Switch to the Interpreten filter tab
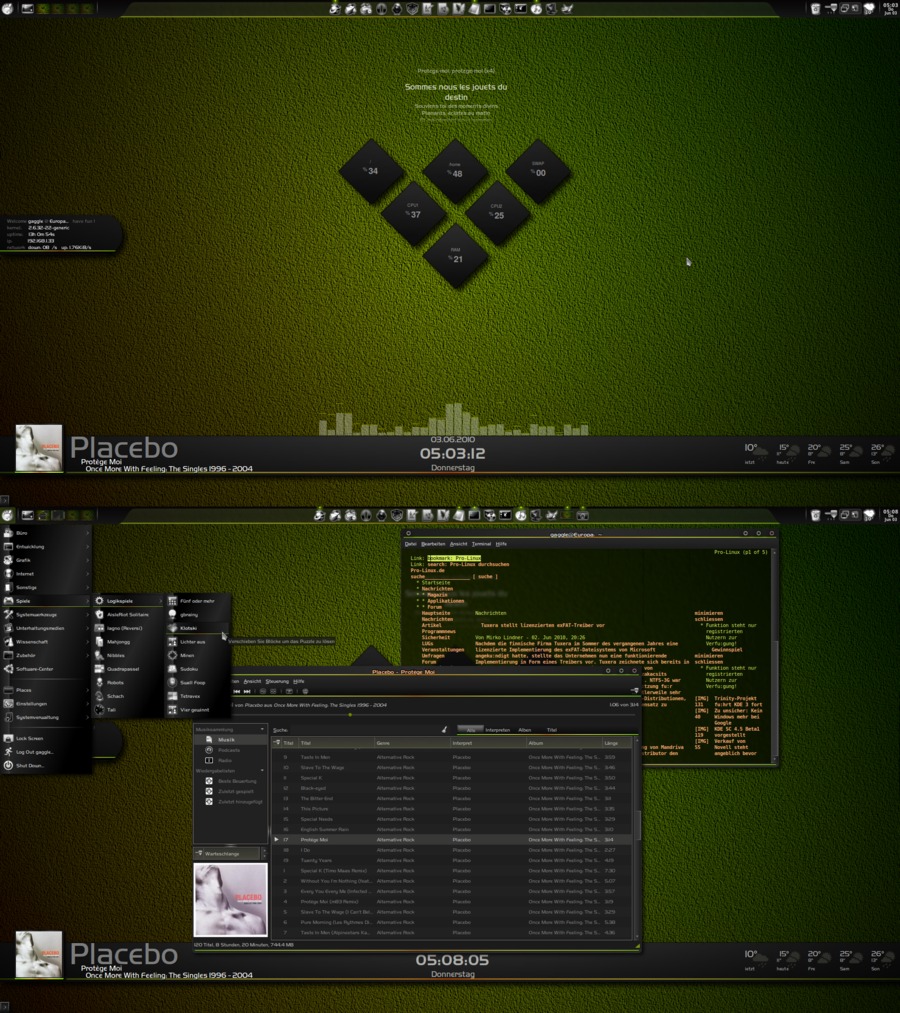The width and height of the screenshot is (900, 1013). point(497,730)
